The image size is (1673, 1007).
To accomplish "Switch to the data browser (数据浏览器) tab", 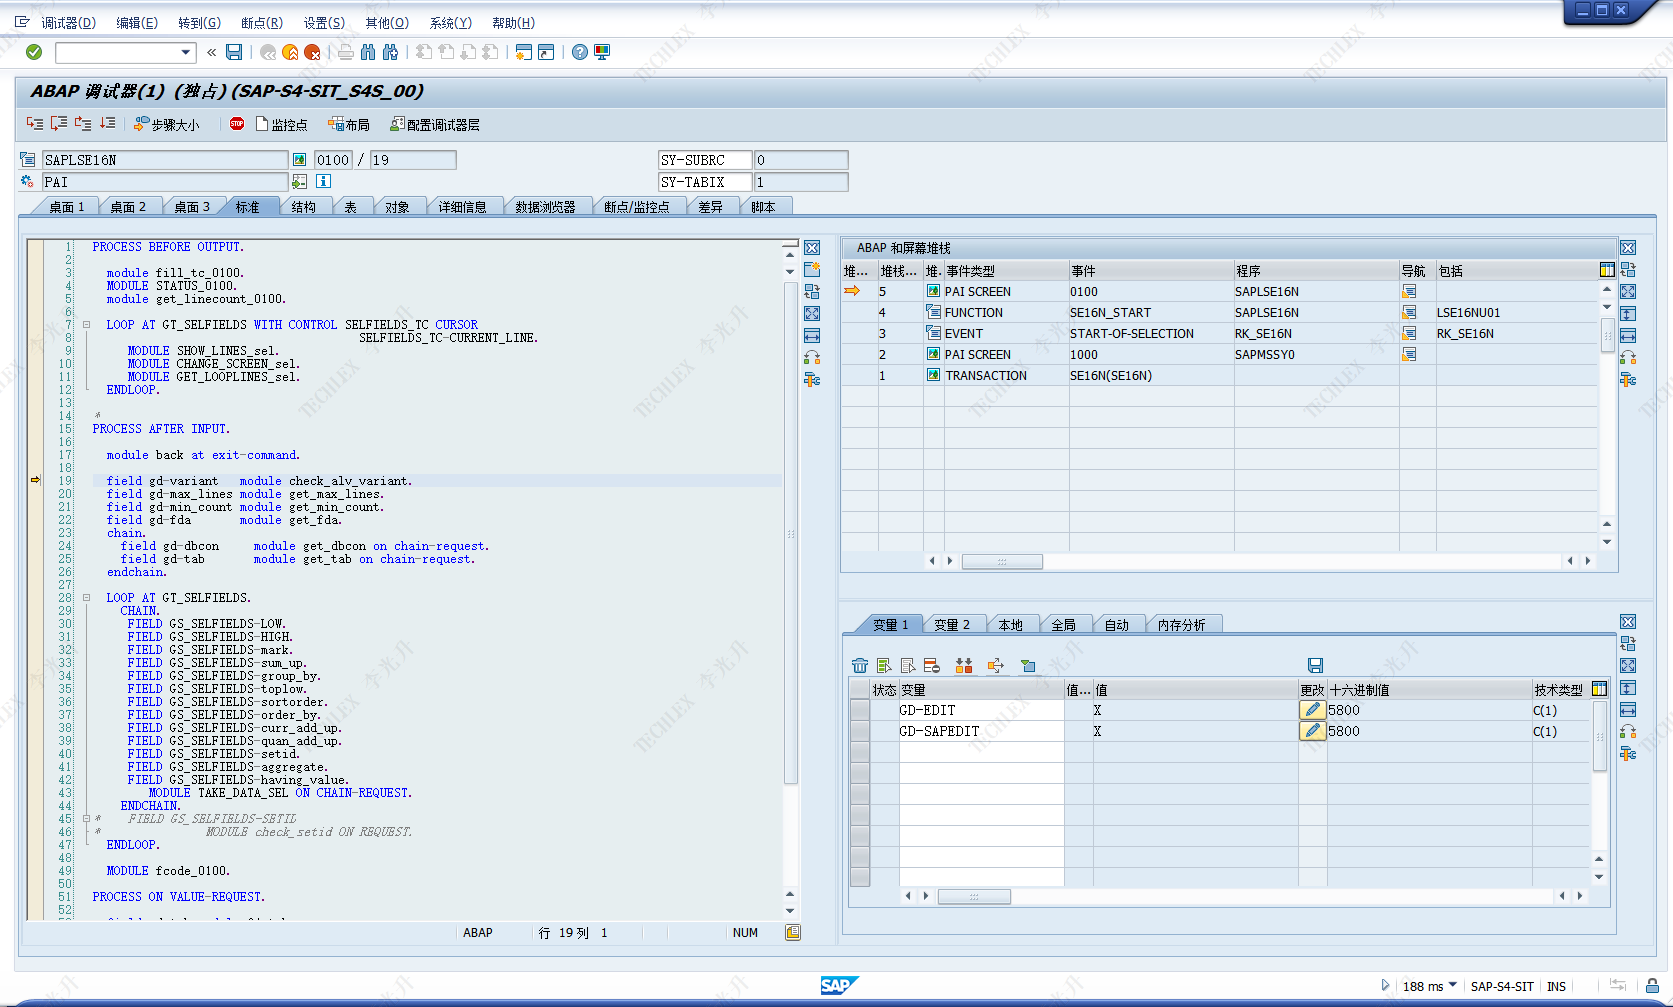I will (x=545, y=207).
